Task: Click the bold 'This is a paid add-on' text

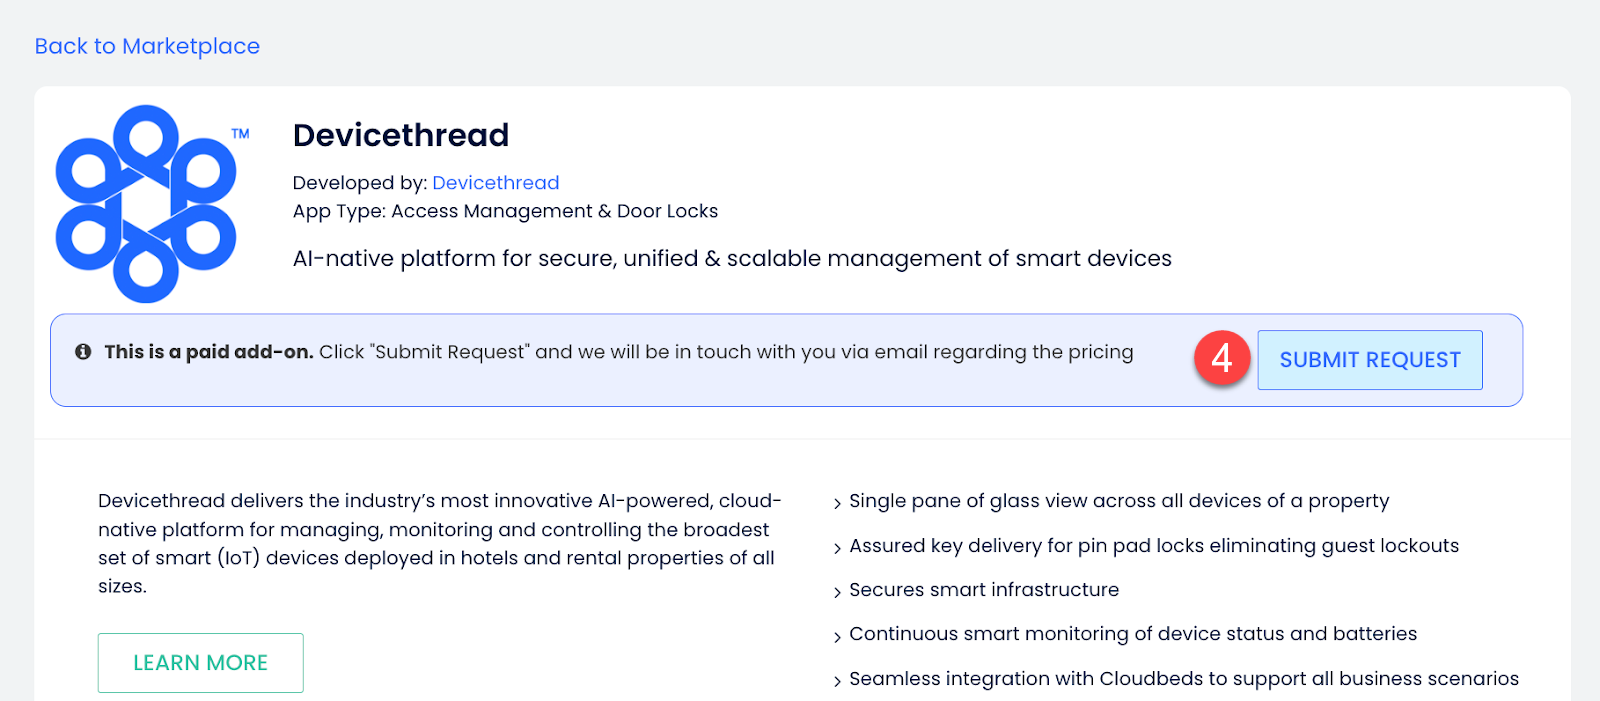Action: pyautogui.click(x=209, y=352)
